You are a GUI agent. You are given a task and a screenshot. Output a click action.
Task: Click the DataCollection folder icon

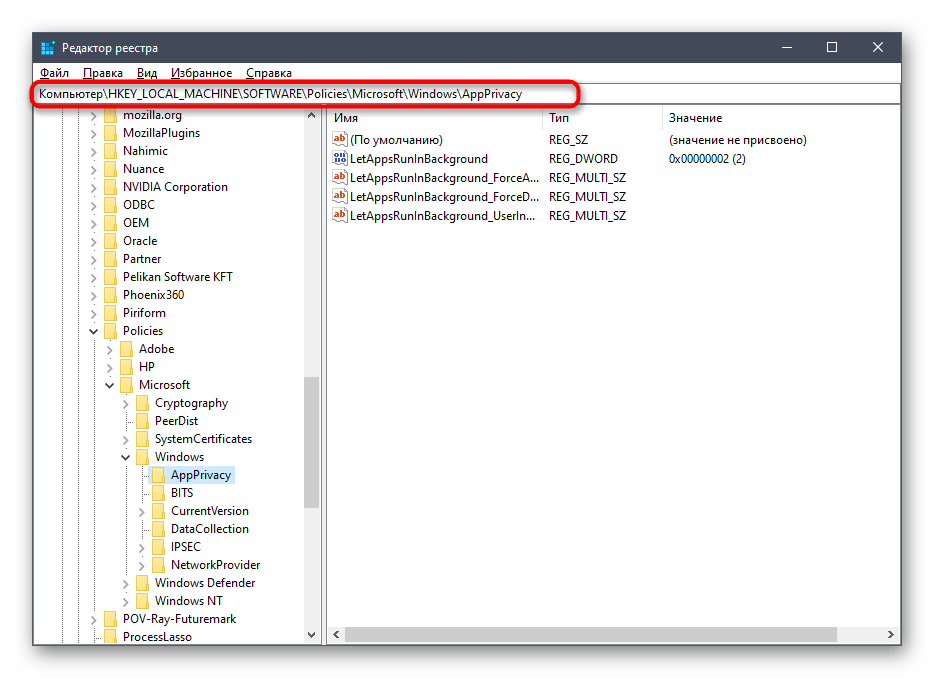pyautogui.click(x=159, y=529)
